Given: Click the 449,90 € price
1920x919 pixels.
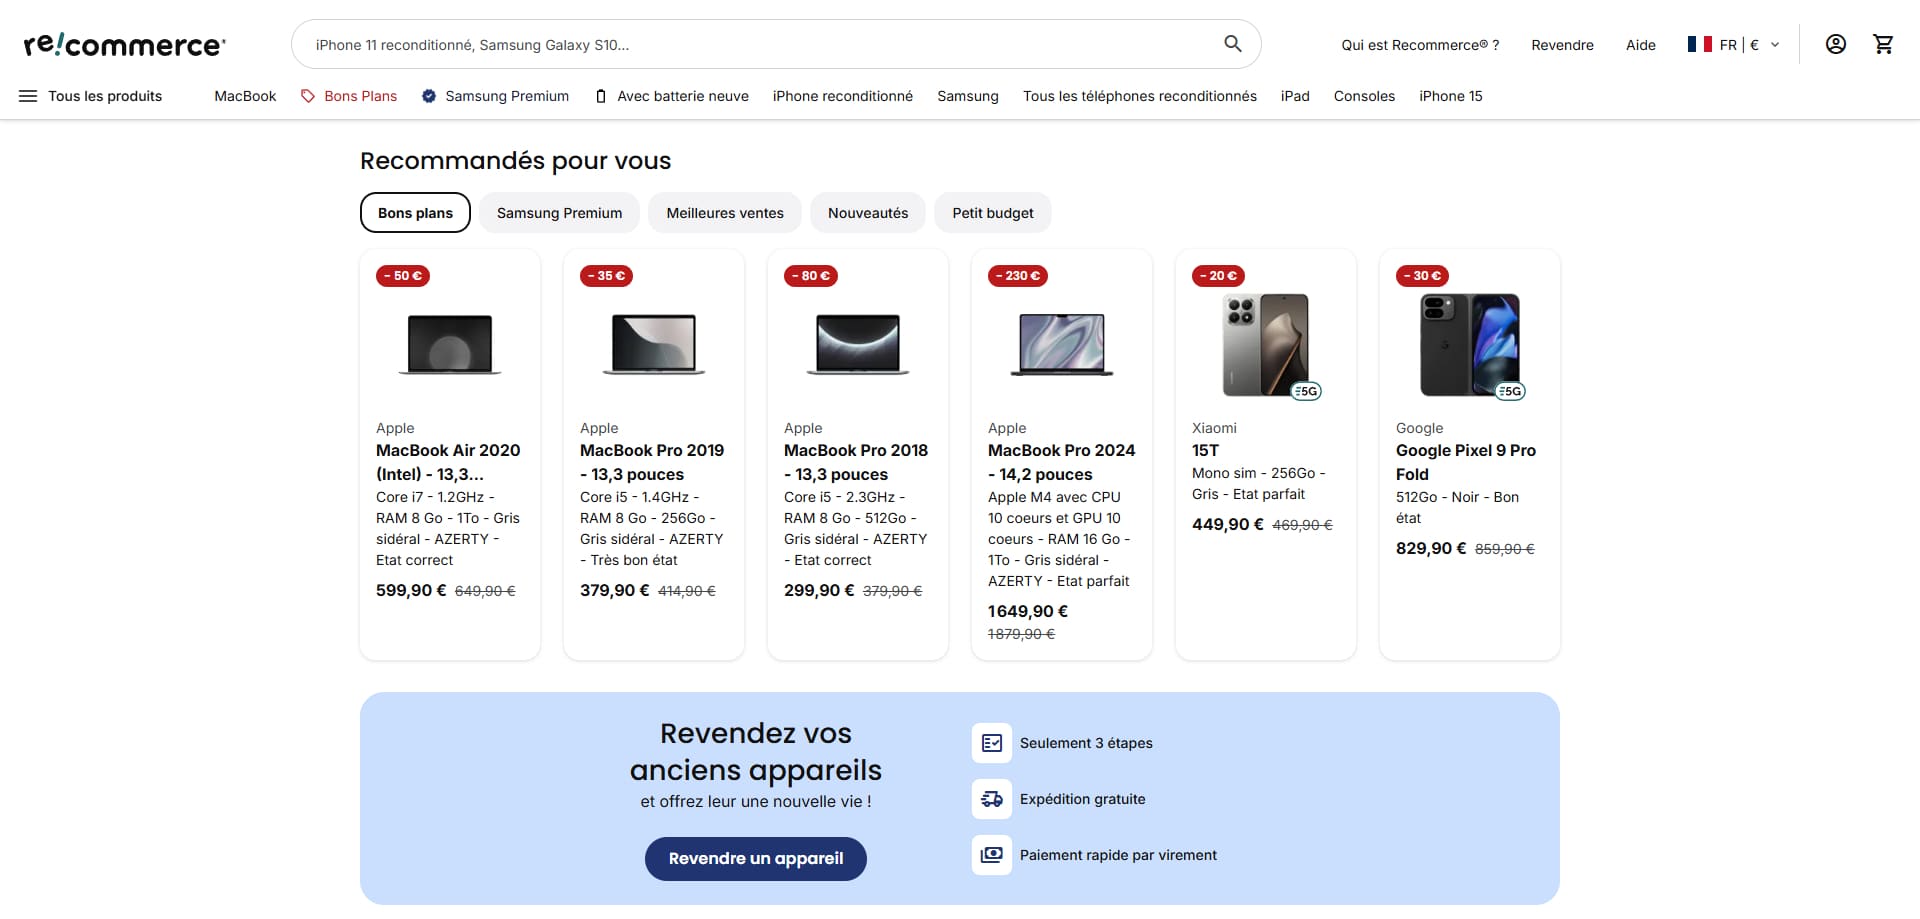Looking at the screenshot, I should [x=1228, y=524].
